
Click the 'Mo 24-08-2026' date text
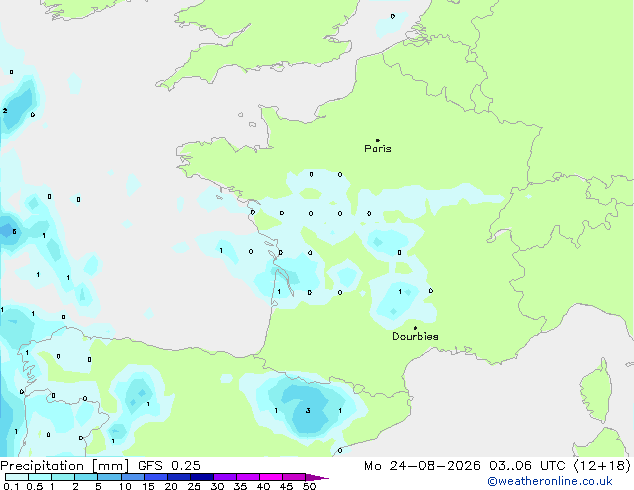pos(423,466)
